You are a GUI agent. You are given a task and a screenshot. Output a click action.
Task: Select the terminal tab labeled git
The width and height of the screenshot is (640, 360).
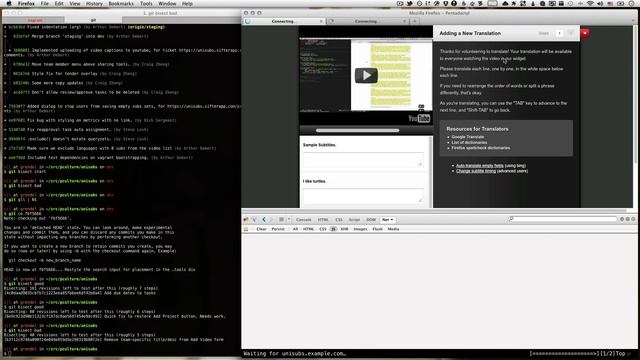pos(93,20)
